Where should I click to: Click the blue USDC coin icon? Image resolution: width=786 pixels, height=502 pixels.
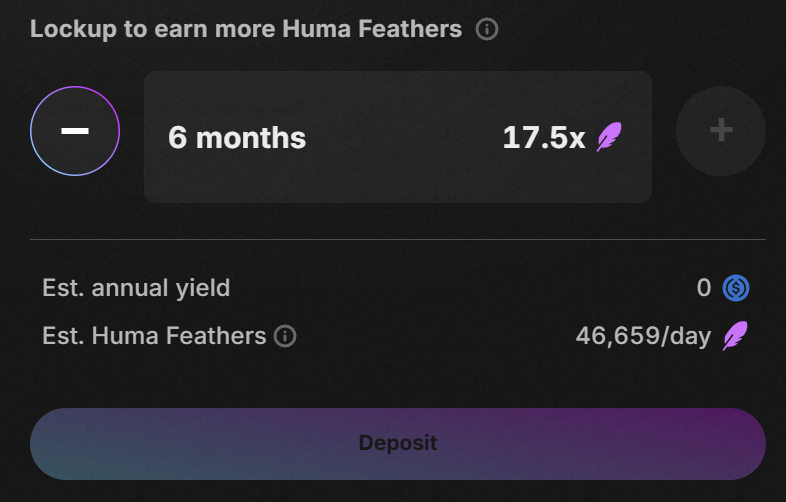tap(735, 288)
